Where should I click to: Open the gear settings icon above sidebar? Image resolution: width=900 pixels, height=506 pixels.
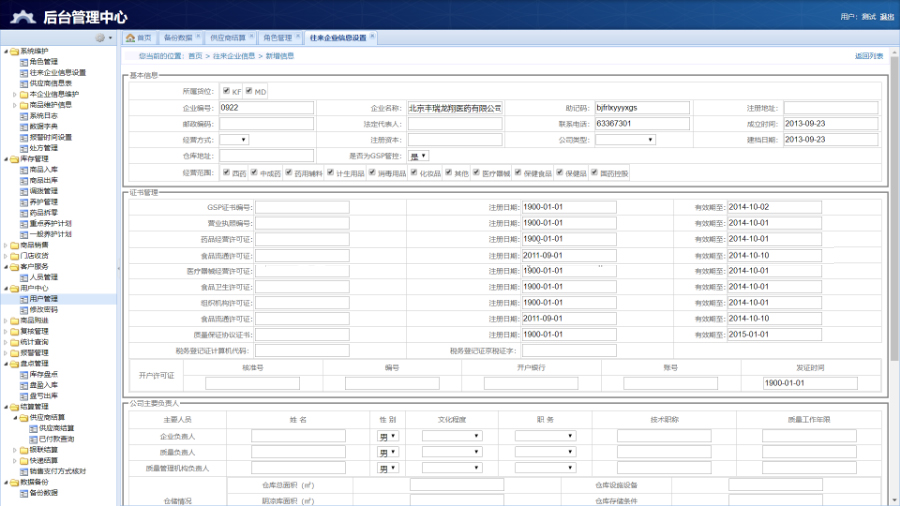pyautogui.click(x=100, y=38)
